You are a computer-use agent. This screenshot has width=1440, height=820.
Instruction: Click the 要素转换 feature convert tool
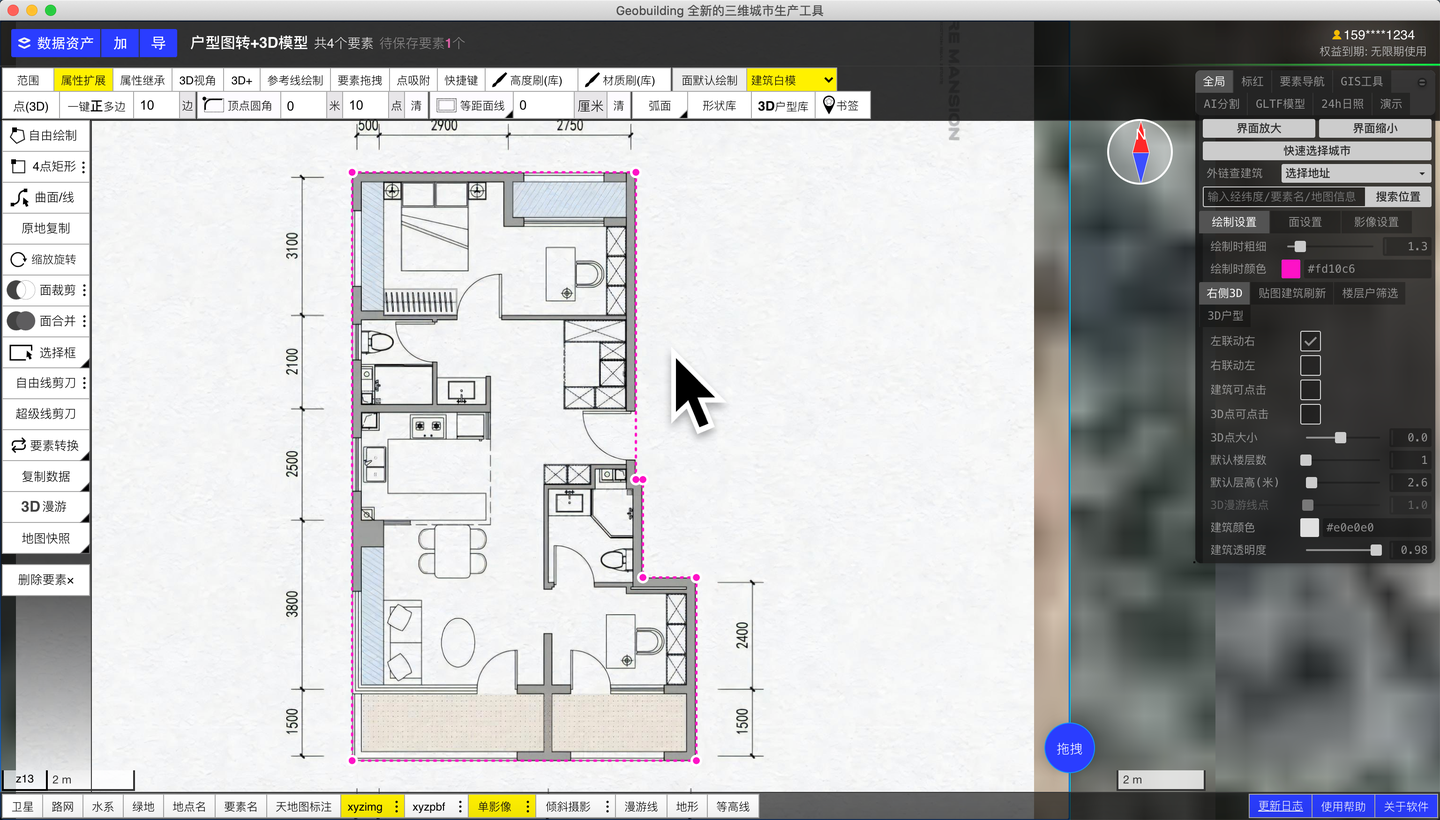(x=45, y=445)
